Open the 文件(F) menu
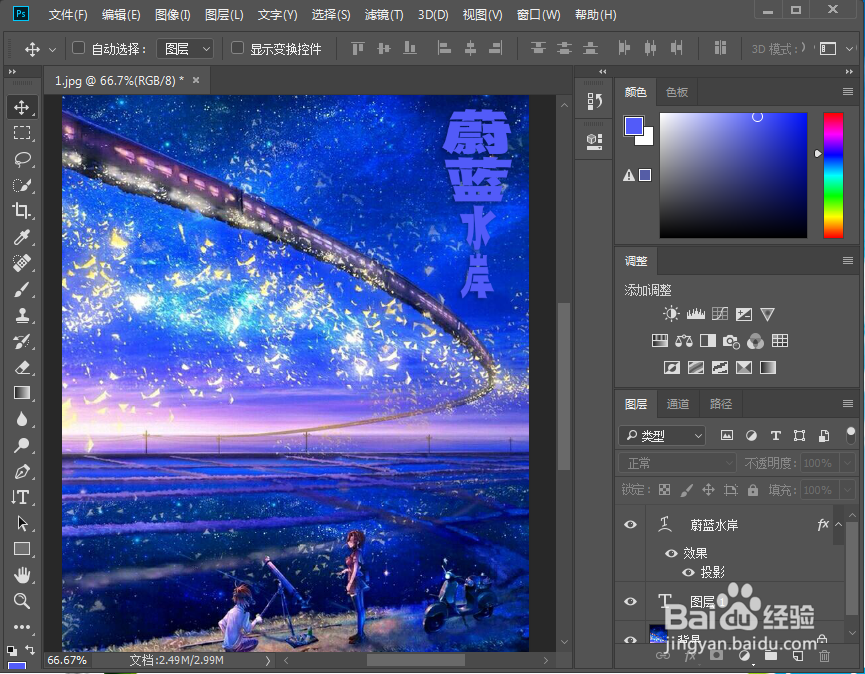 click(68, 15)
